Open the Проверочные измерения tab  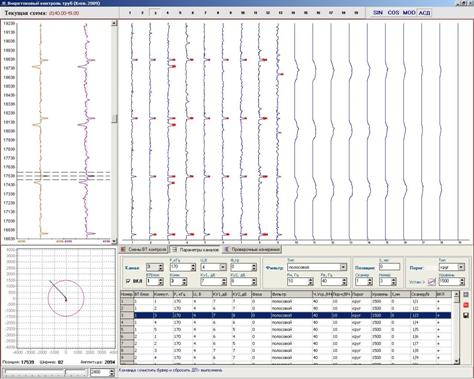[x=252, y=249]
